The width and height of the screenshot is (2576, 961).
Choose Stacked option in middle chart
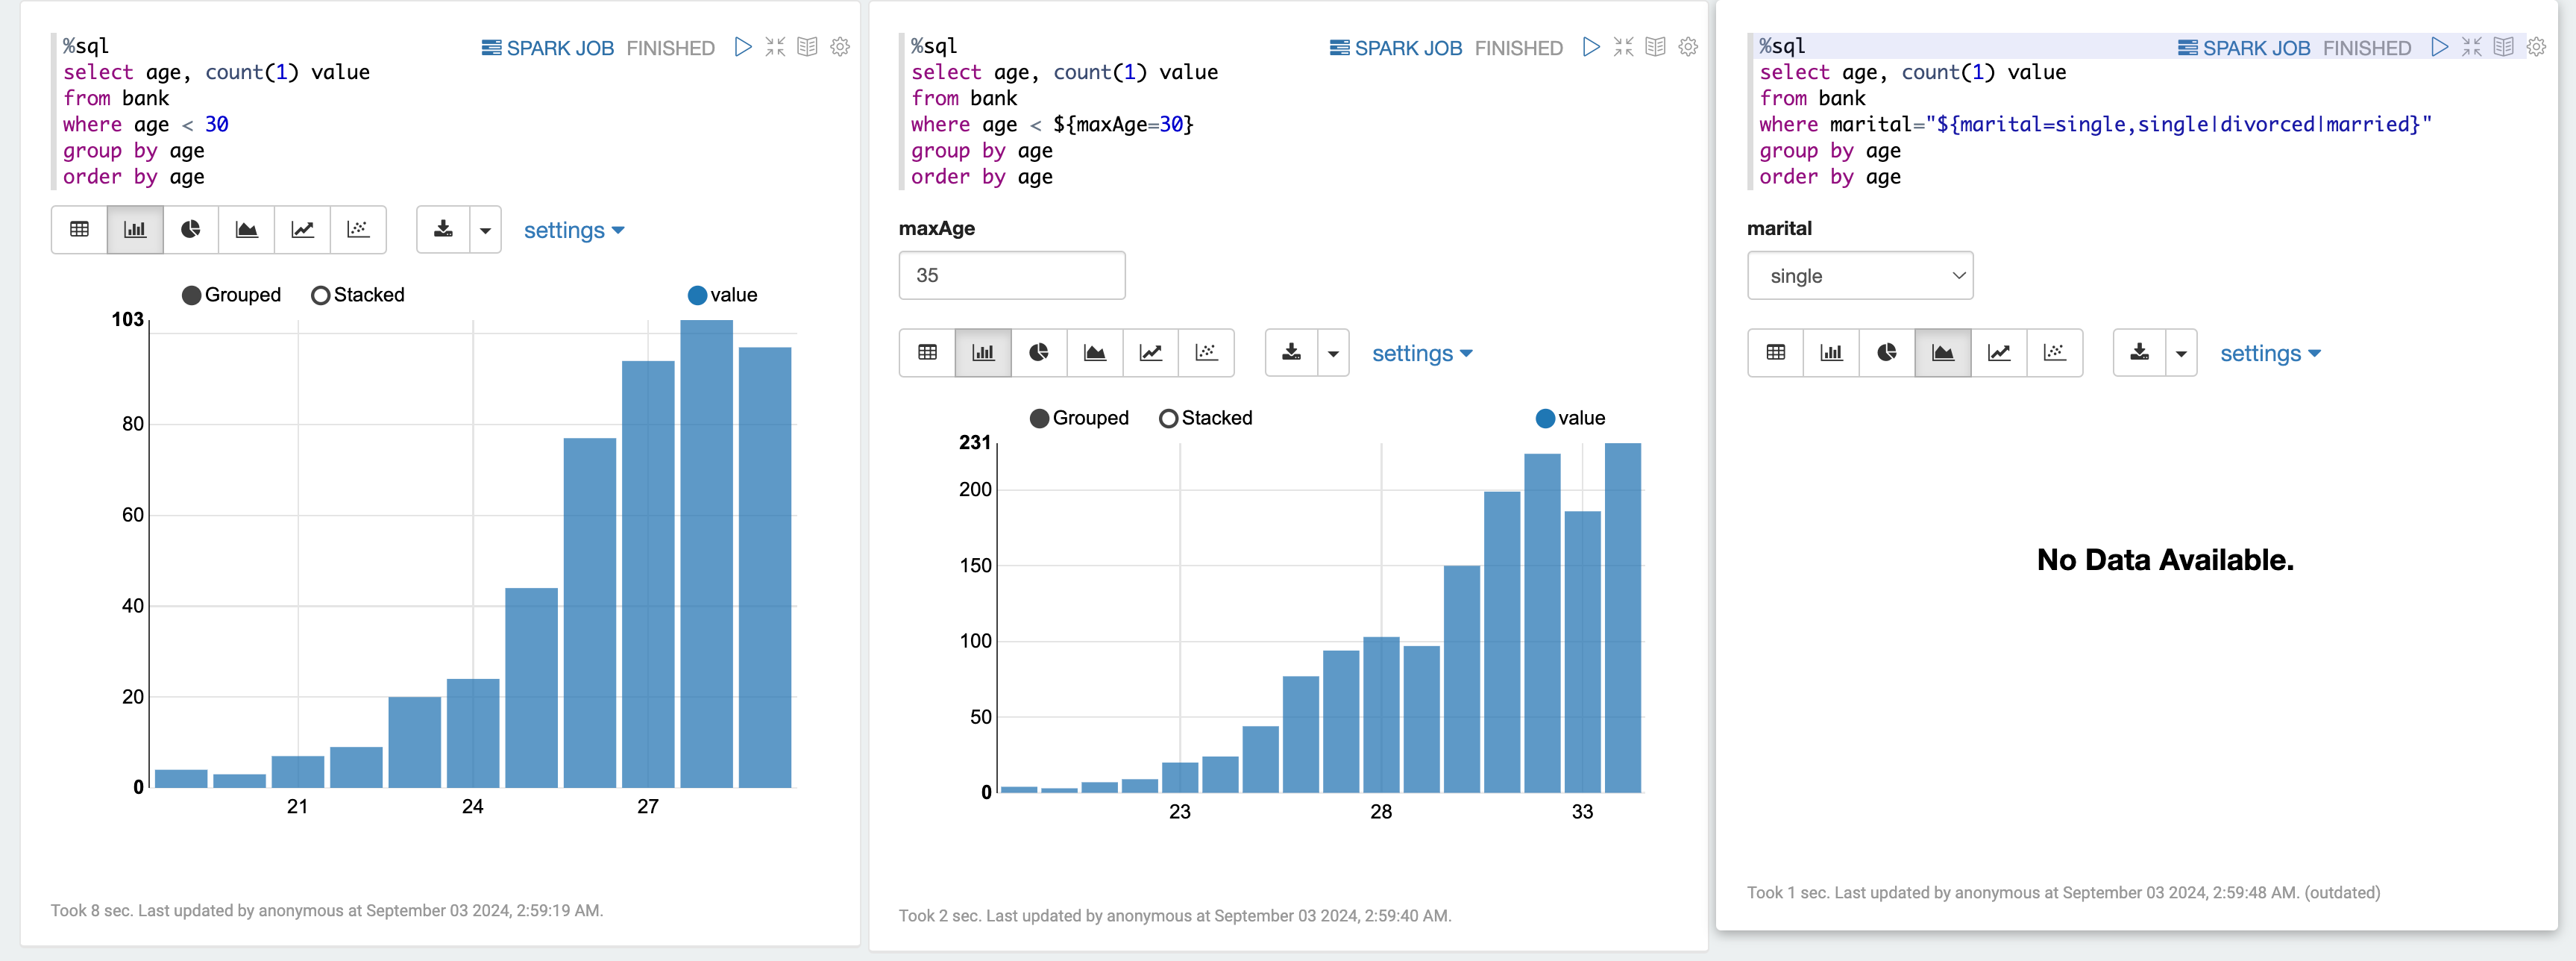click(x=1168, y=419)
